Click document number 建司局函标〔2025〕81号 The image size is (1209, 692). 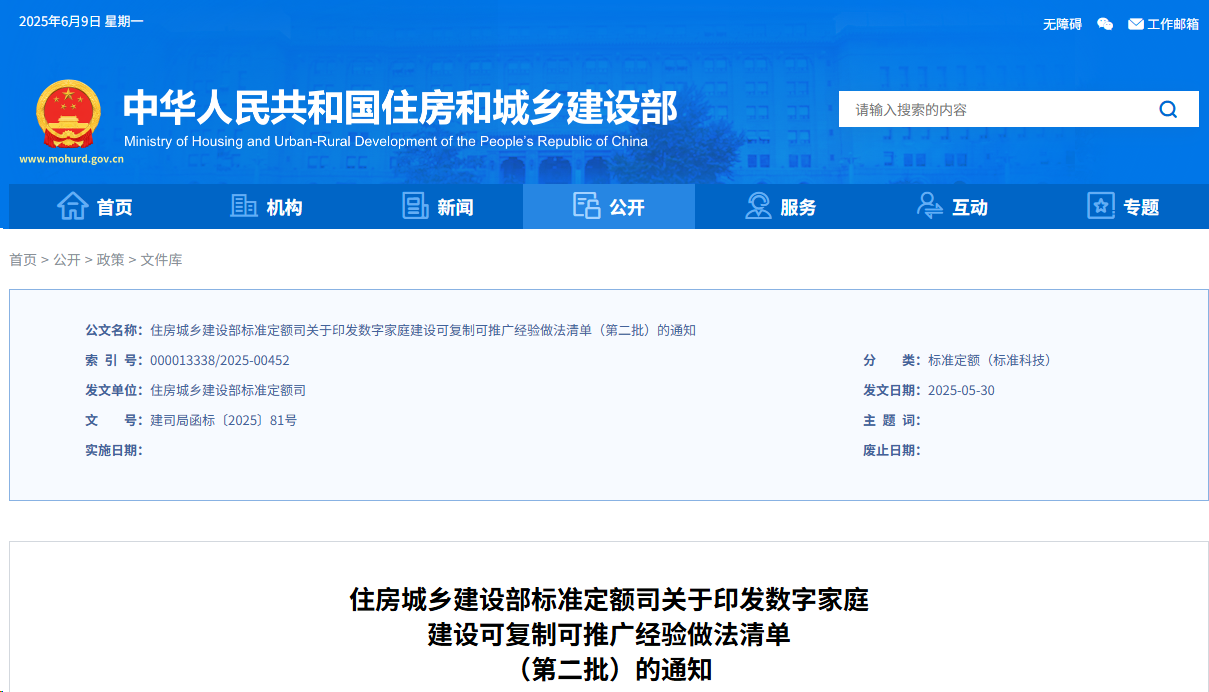point(223,420)
